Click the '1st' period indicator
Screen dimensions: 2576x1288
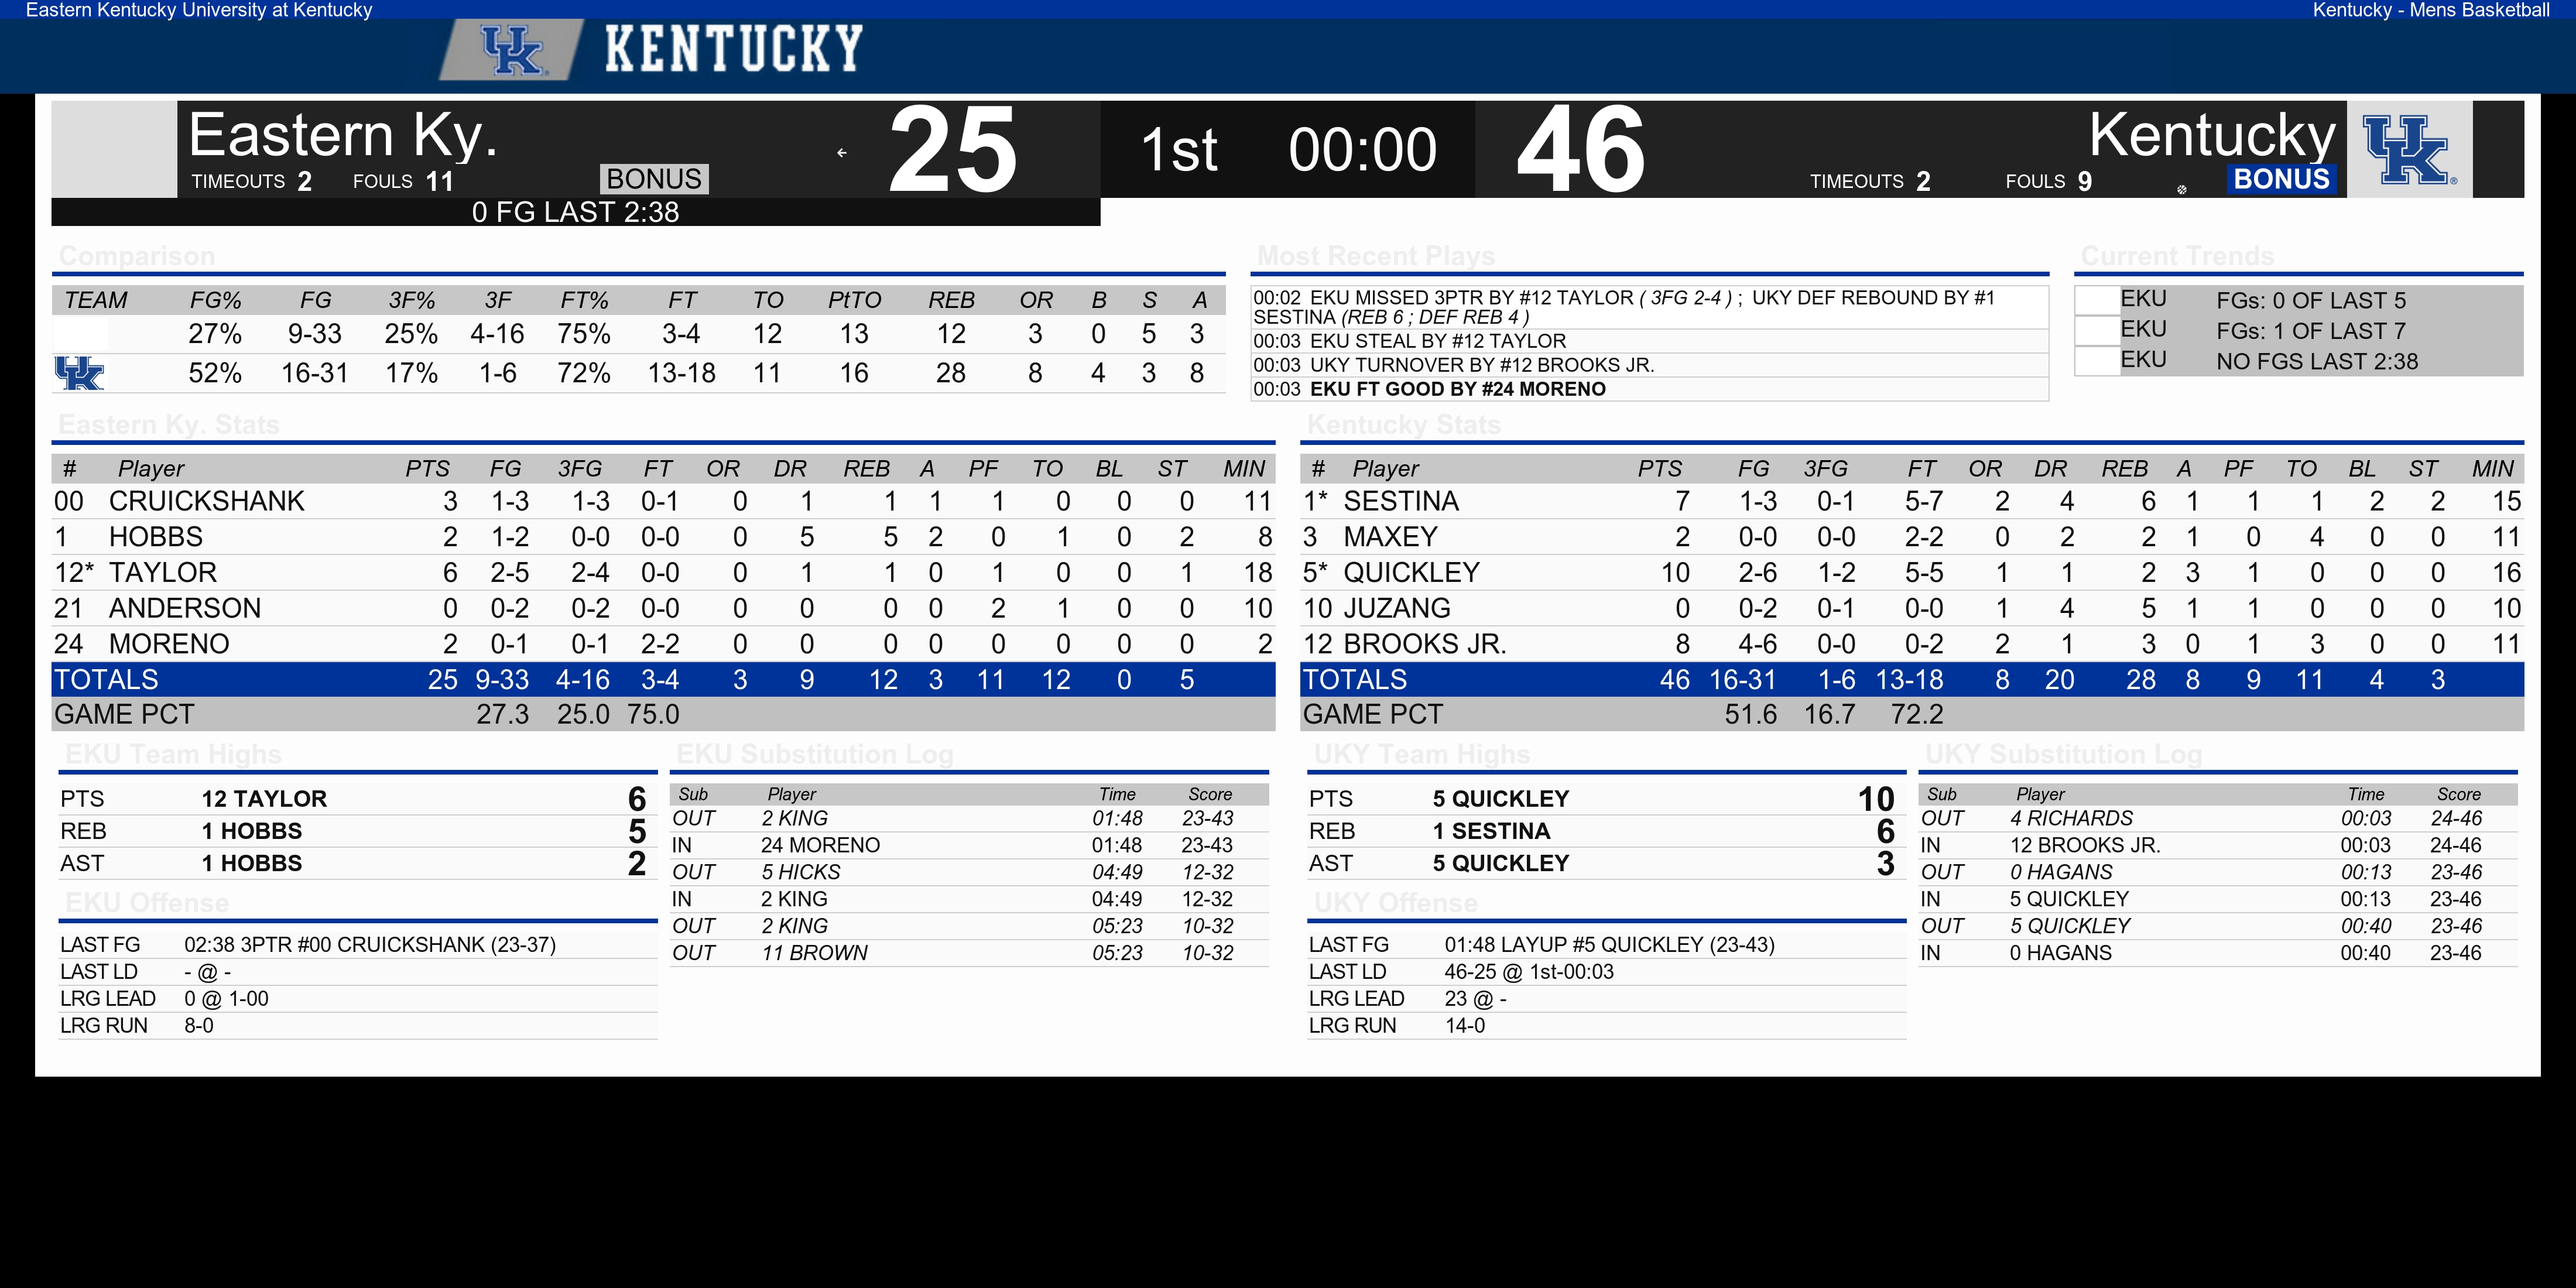[1179, 151]
